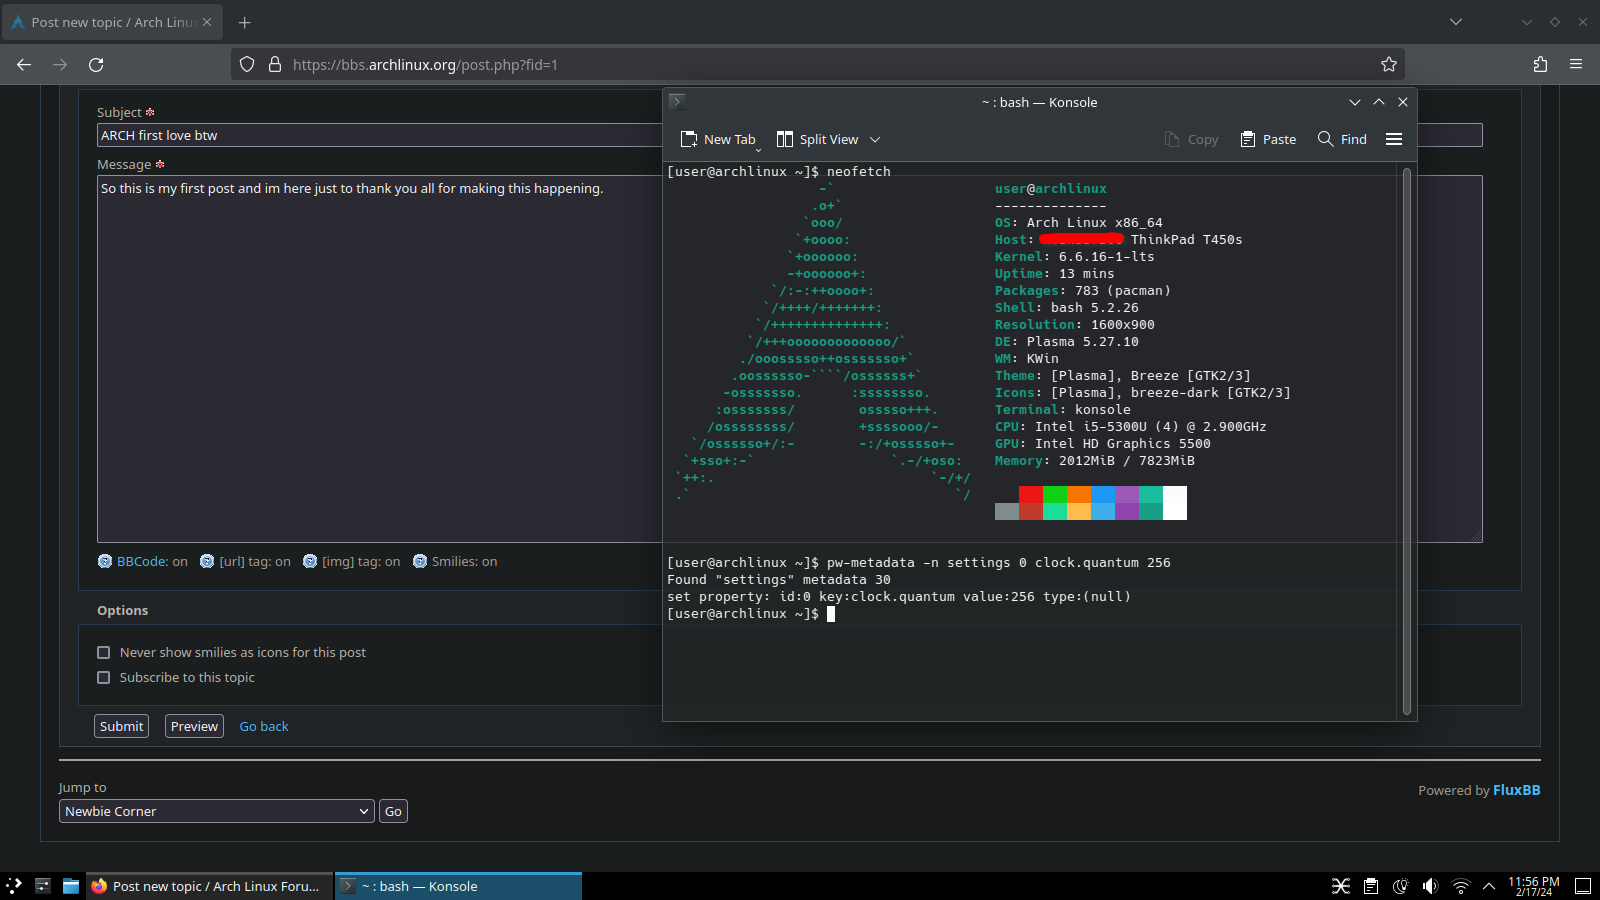Expand hidden system tray icons

[1489, 886]
